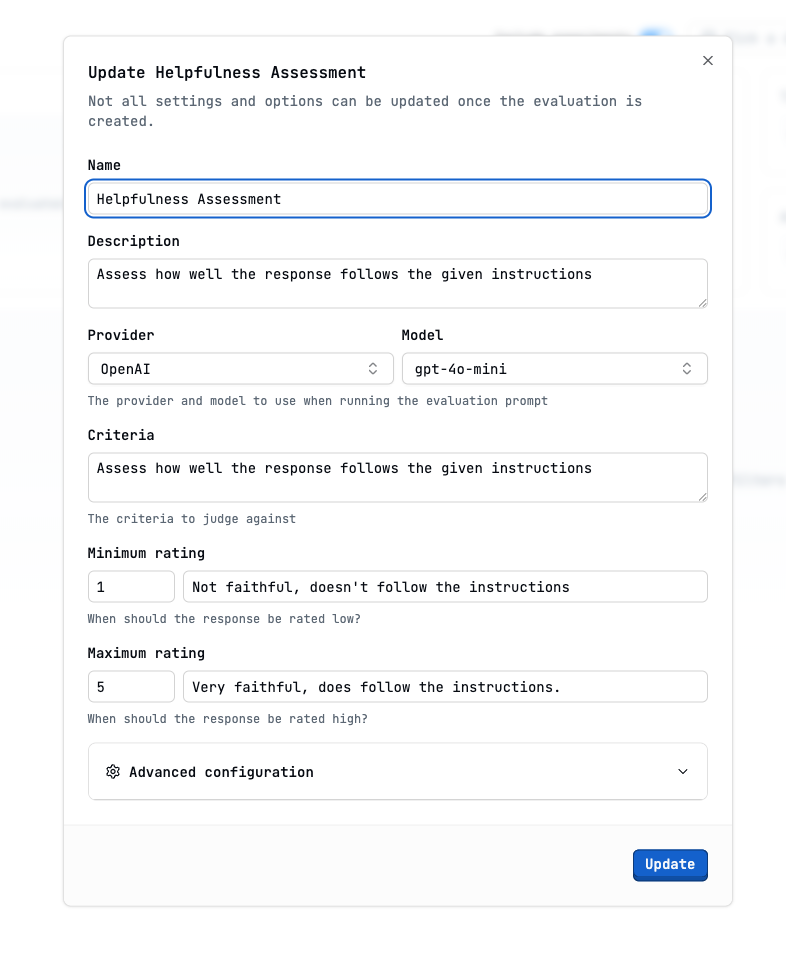This screenshot has width=786, height=959.
Task: Expand the Advanced configuration section
Action: pos(397,771)
